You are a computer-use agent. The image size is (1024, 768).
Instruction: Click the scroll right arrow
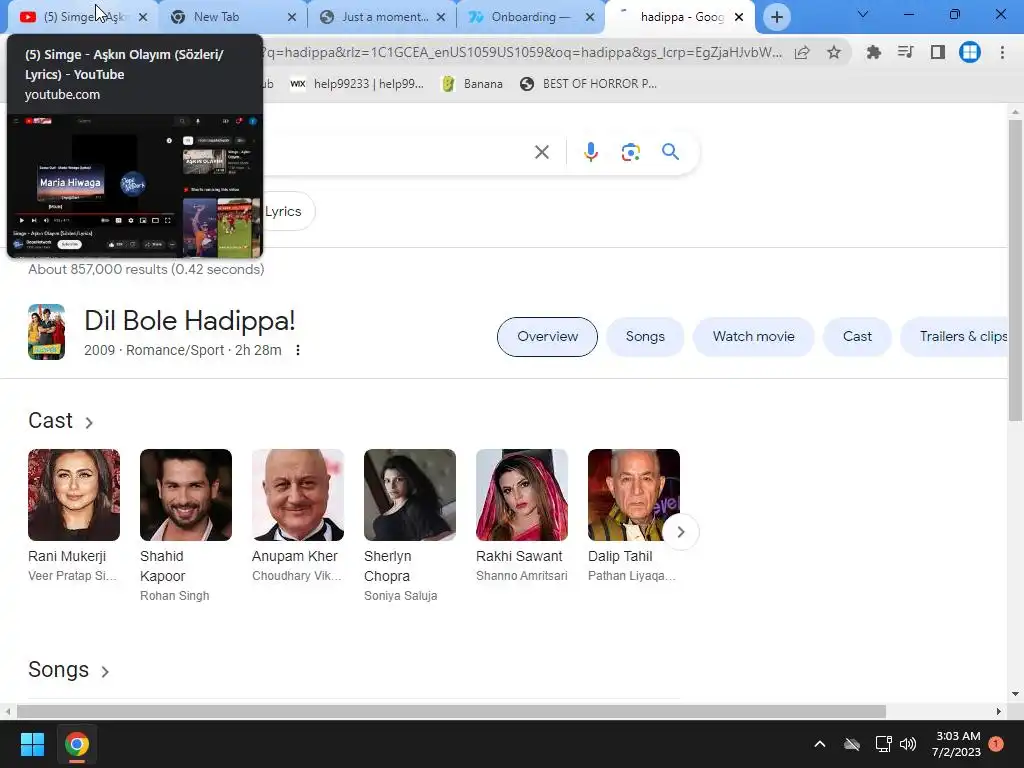pos(999,711)
